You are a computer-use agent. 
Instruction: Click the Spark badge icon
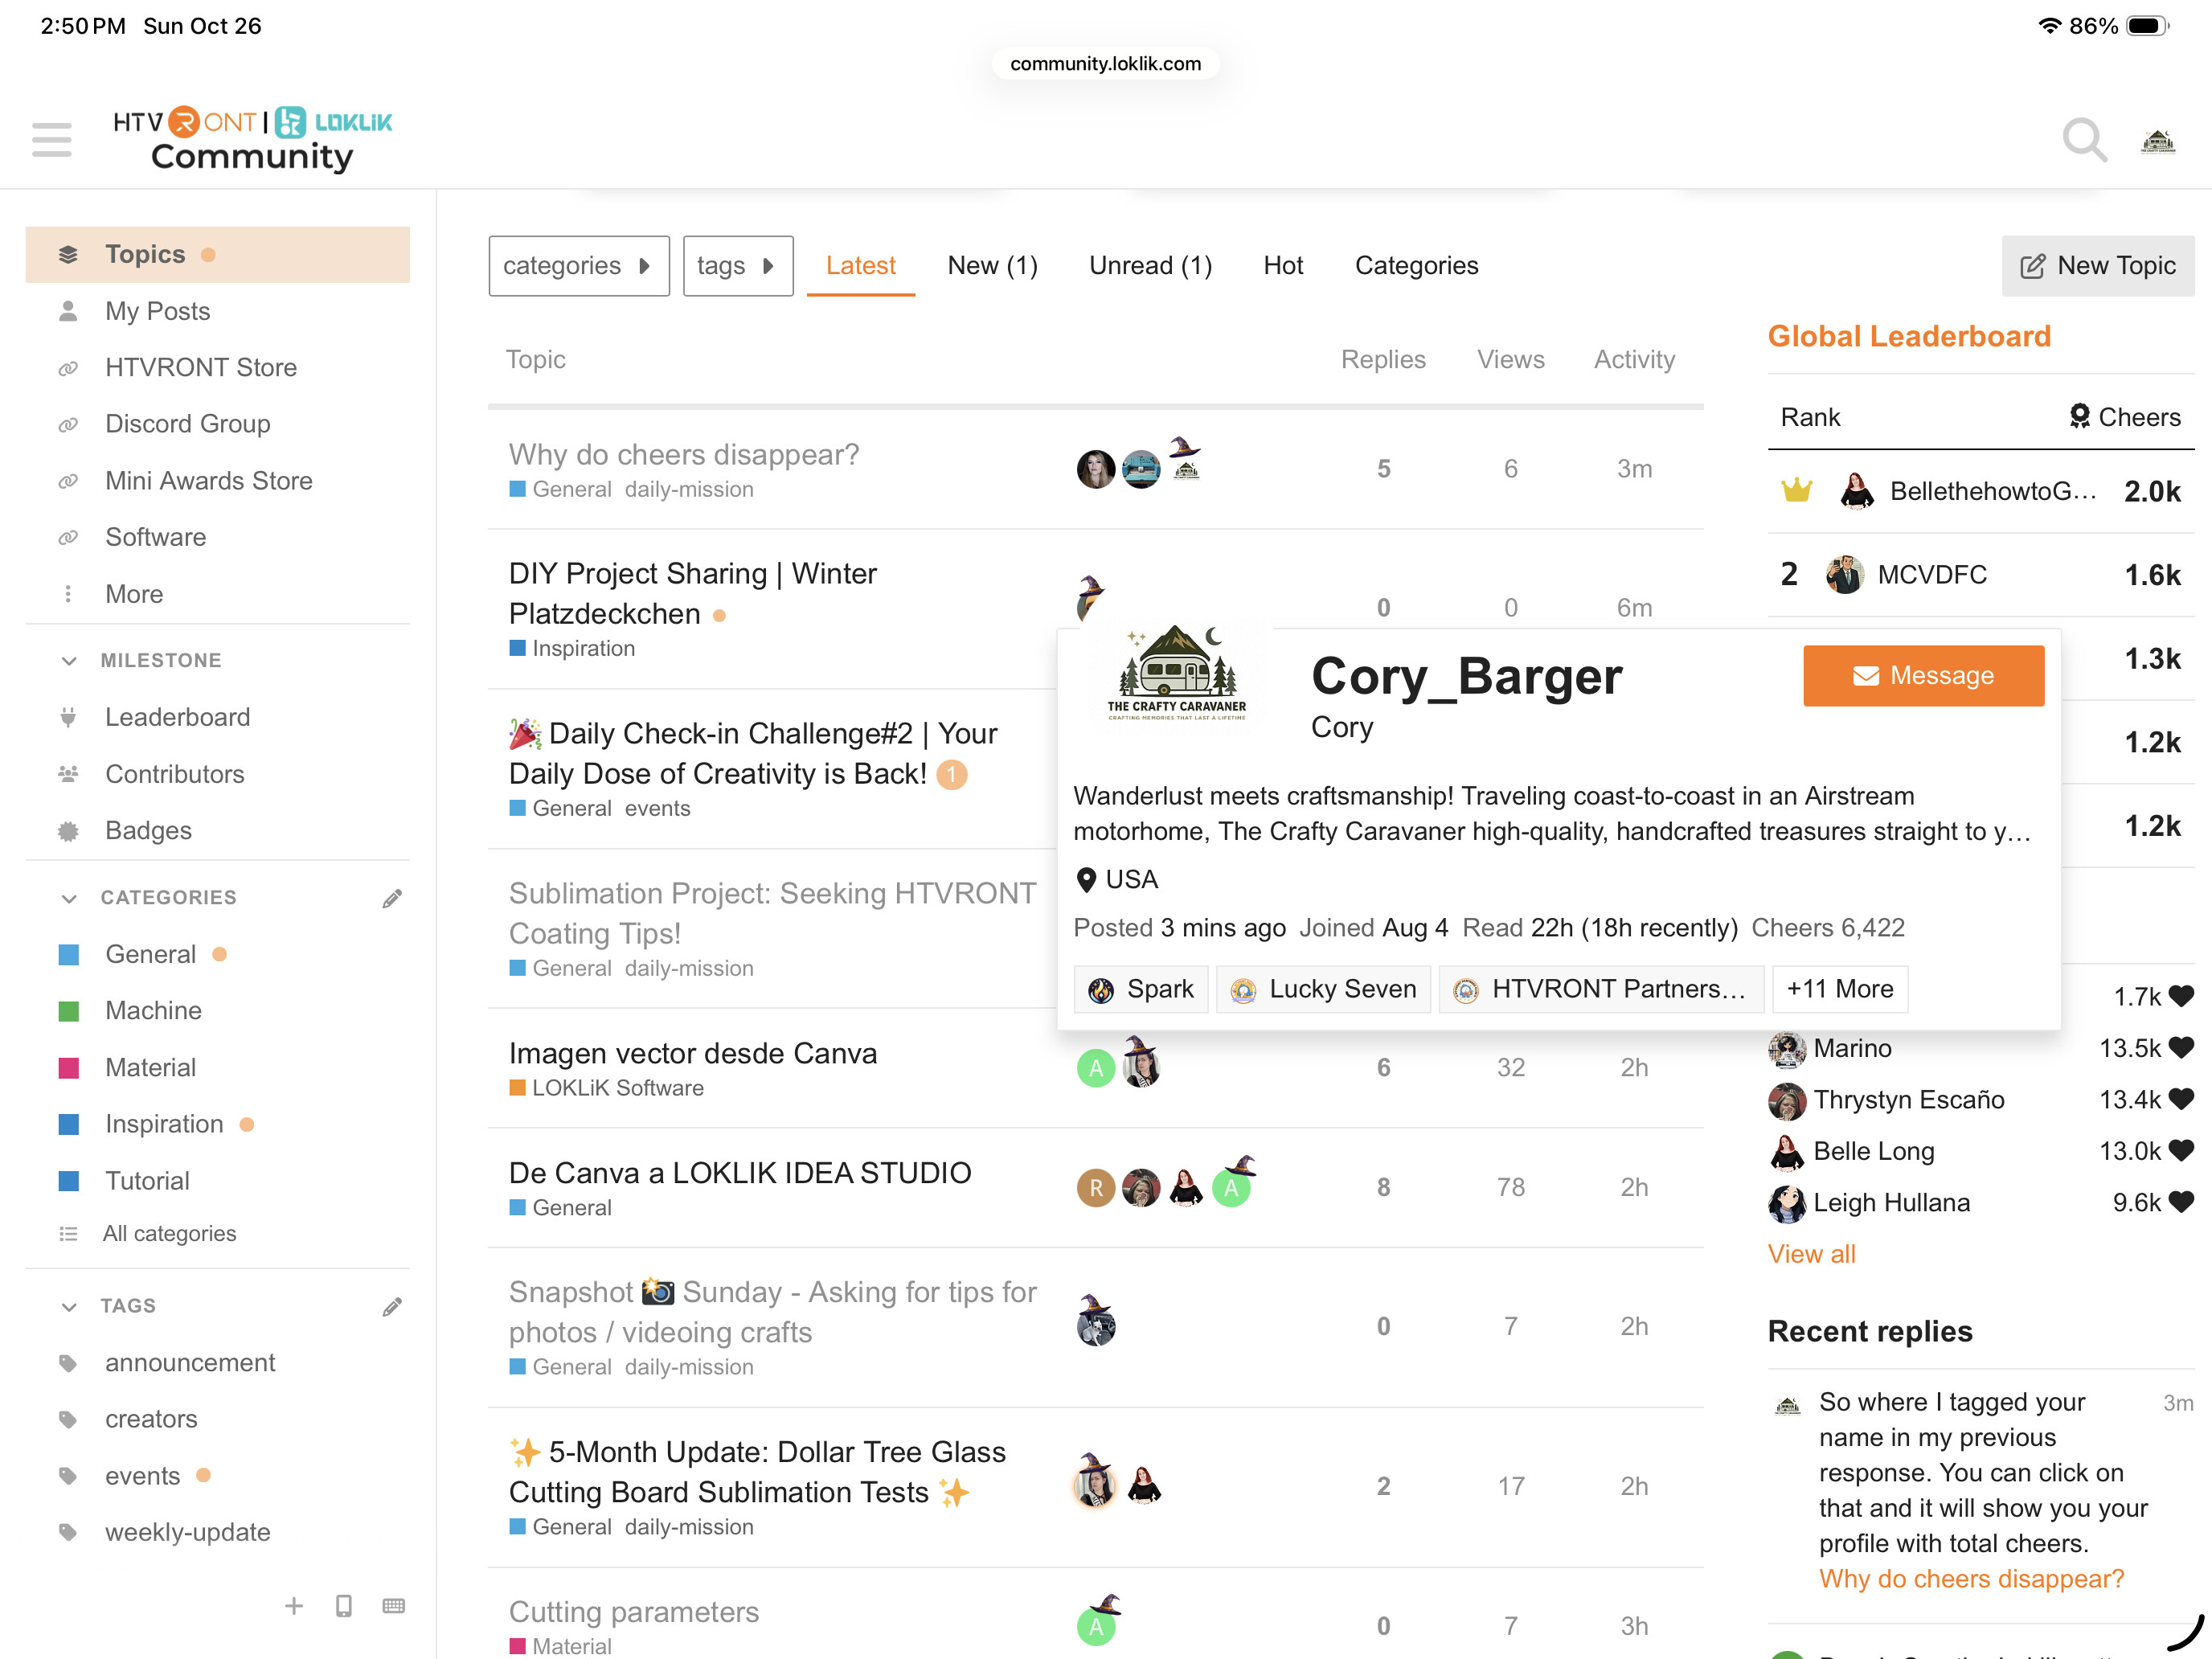click(x=1101, y=990)
